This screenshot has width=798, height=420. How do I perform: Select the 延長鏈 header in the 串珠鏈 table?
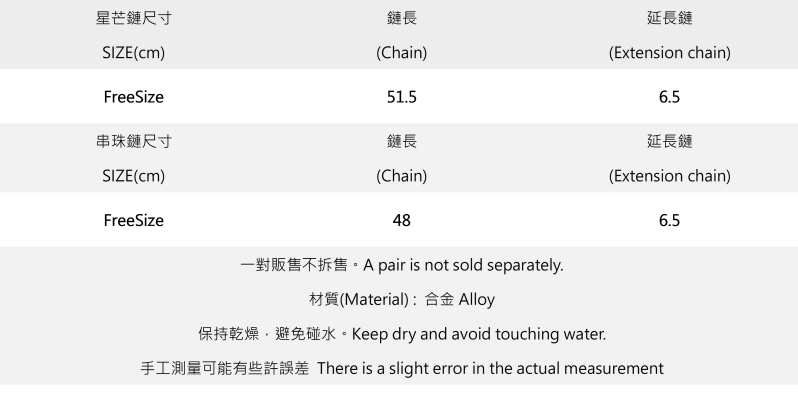point(669,142)
